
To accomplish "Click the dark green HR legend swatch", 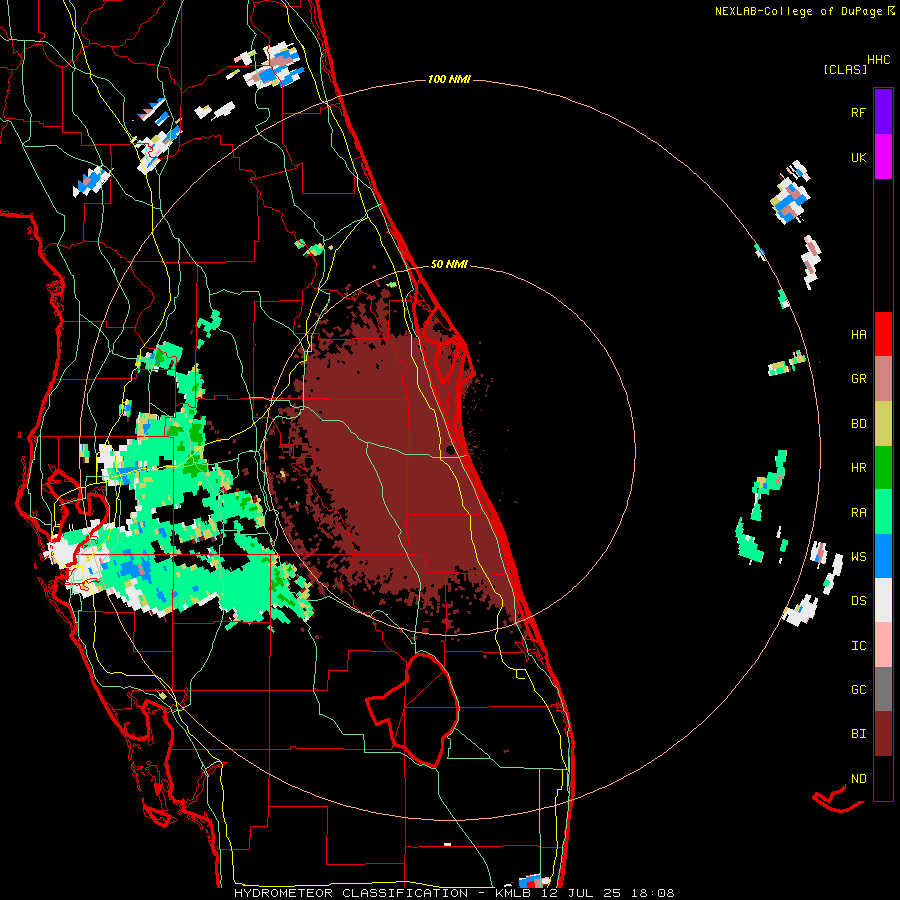I will pyautogui.click(x=883, y=467).
